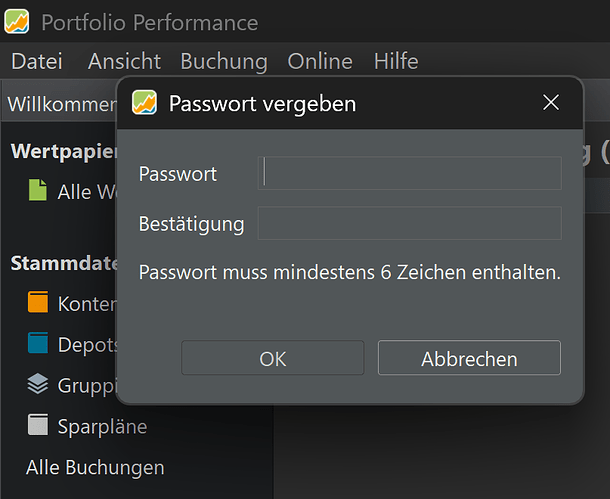Viewport: 610px width, 499px height.
Task: Focus the Passwort input field
Action: coord(409,173)
